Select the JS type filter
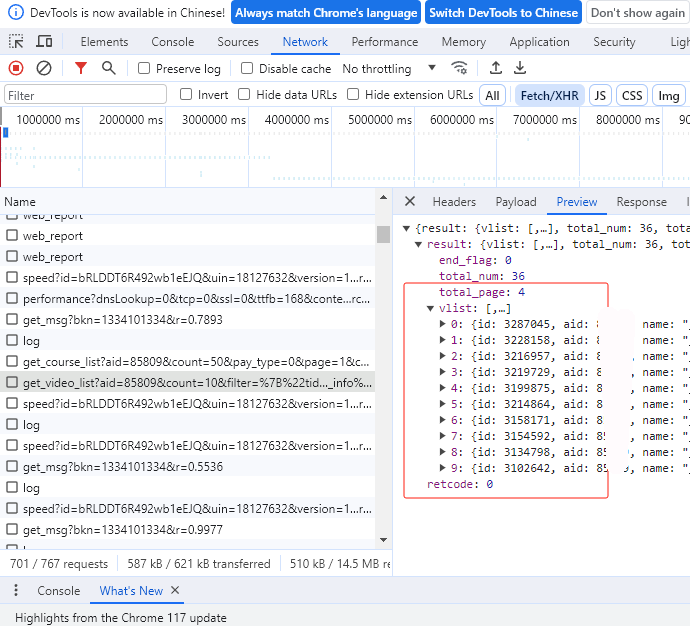 (x=600, y=95)
